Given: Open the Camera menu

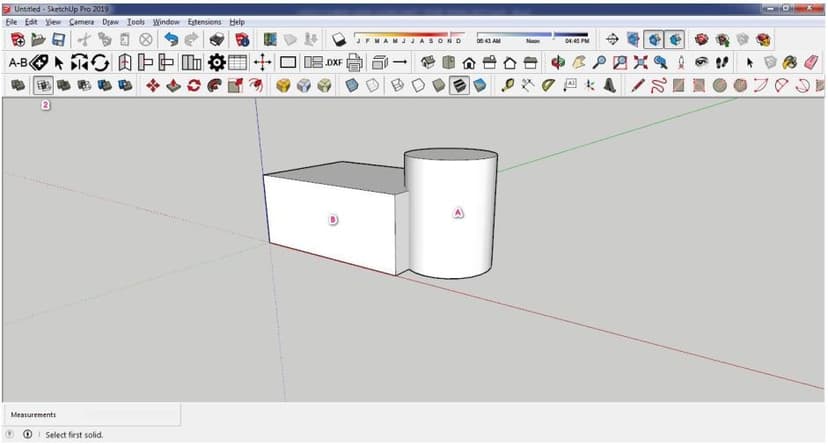Looking at the screenshot, I should pyautogui.click(x=81, y=22).
